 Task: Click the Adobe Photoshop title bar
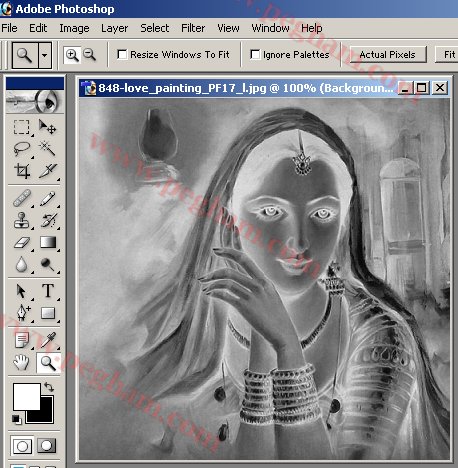click(229, 9)
